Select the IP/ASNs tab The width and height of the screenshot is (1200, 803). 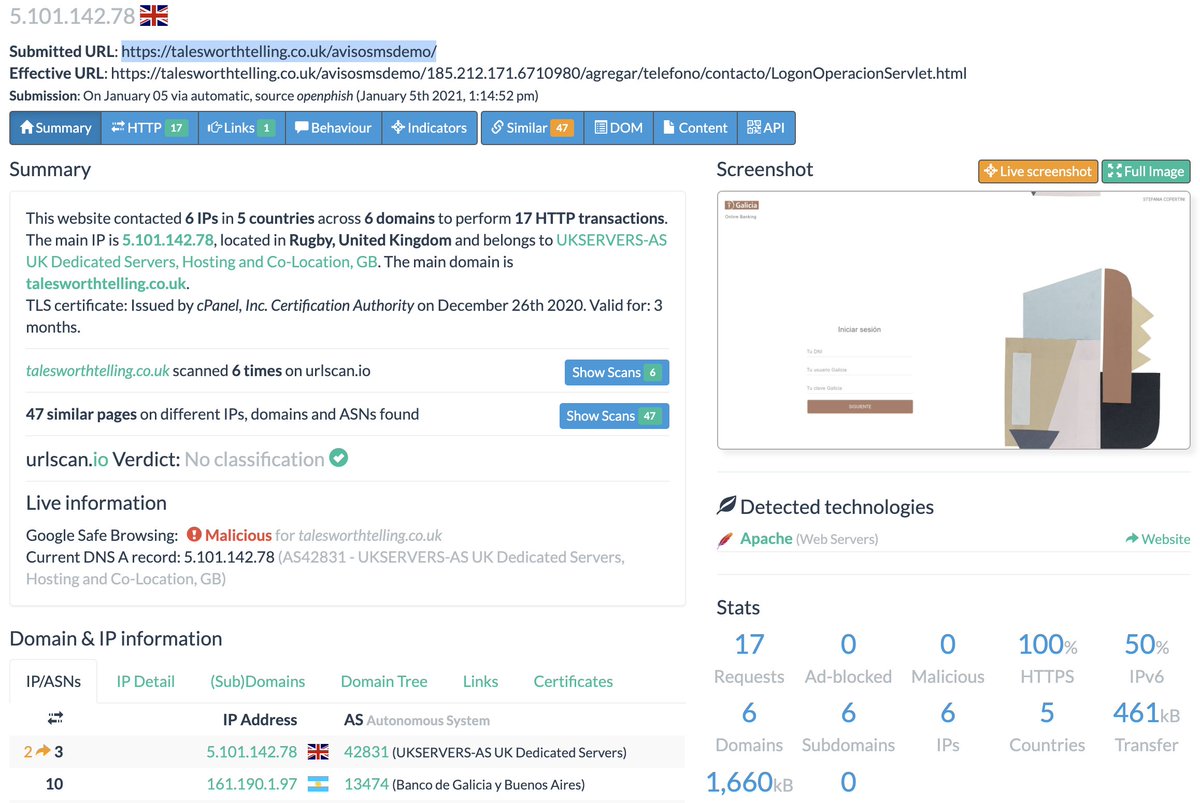(53, 681)
